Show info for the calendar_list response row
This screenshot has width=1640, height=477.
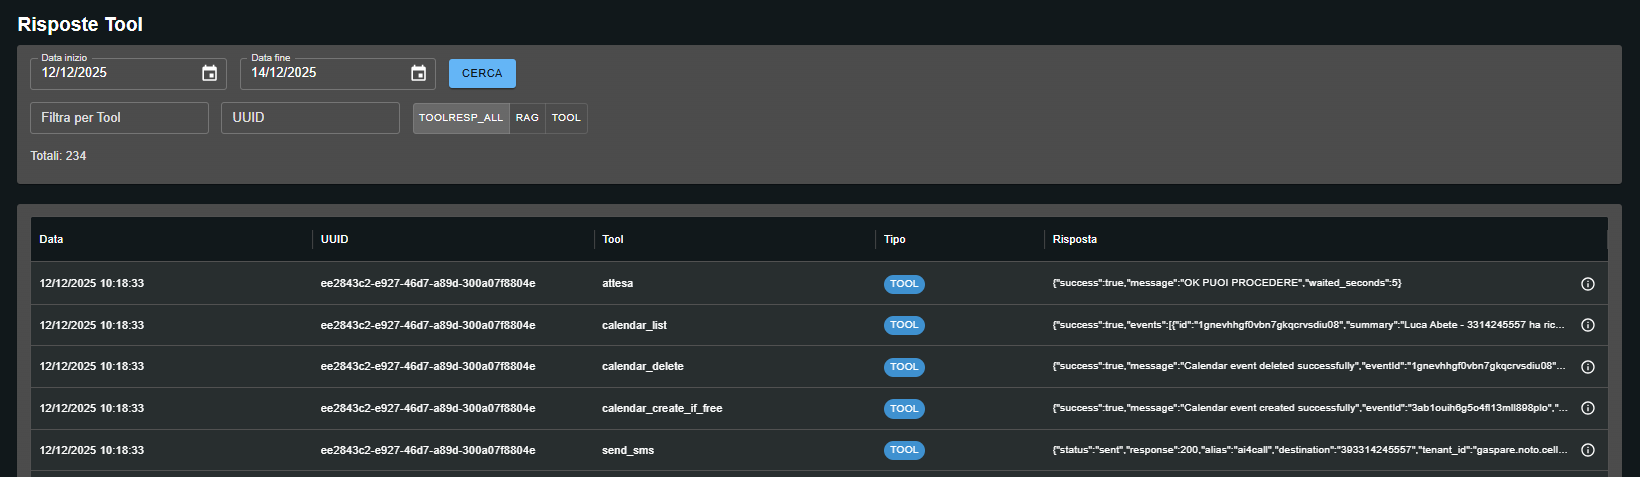point(1587,325)
